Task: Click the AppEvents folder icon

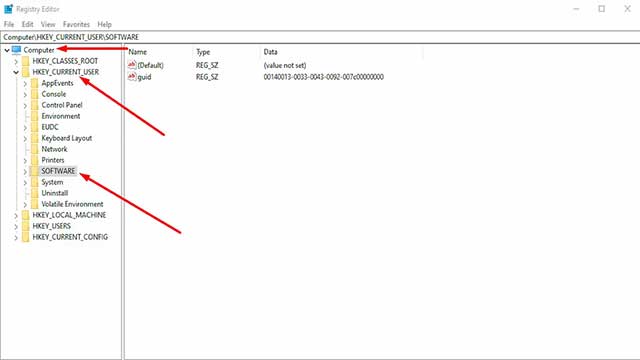Action: (35, 83)
